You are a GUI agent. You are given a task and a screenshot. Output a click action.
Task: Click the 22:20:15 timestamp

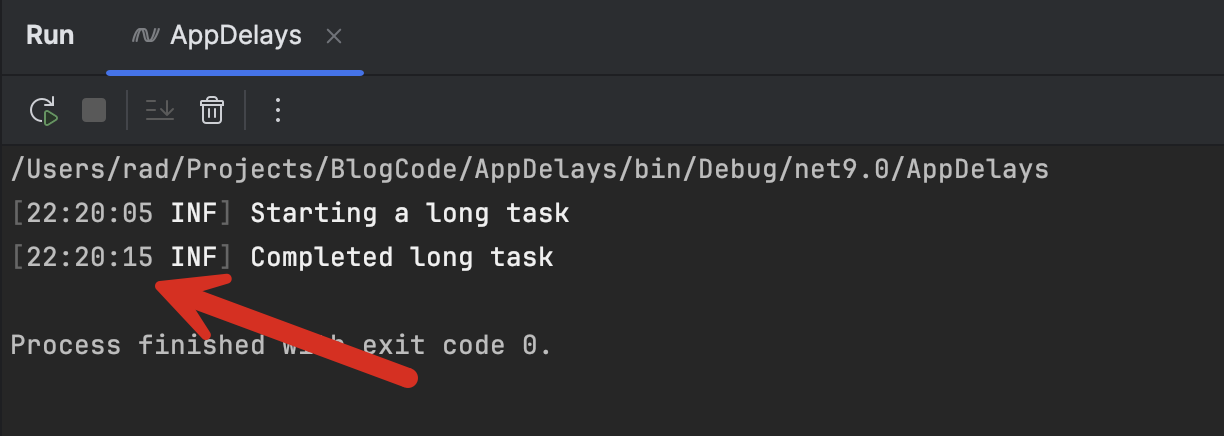click(90, 257)
